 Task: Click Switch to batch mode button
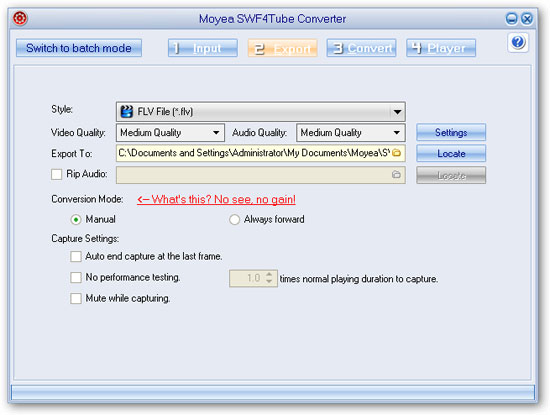79,48
